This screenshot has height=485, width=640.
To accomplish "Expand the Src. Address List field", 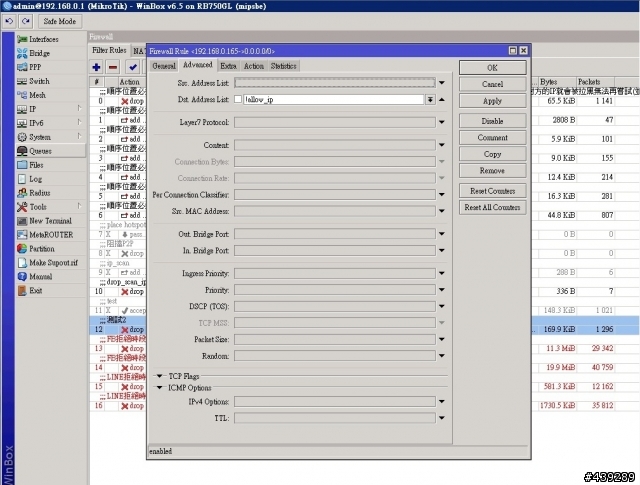I will [x=442, y=83].
